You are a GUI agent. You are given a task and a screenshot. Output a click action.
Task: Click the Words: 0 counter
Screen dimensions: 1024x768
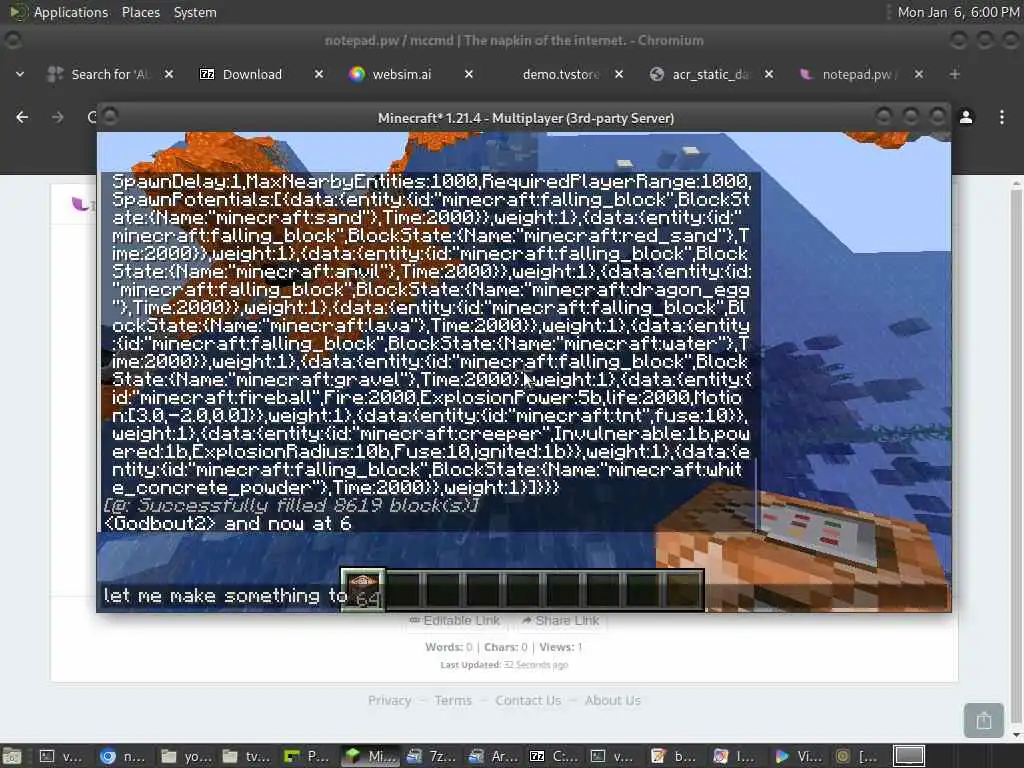[x=449, y=647]
